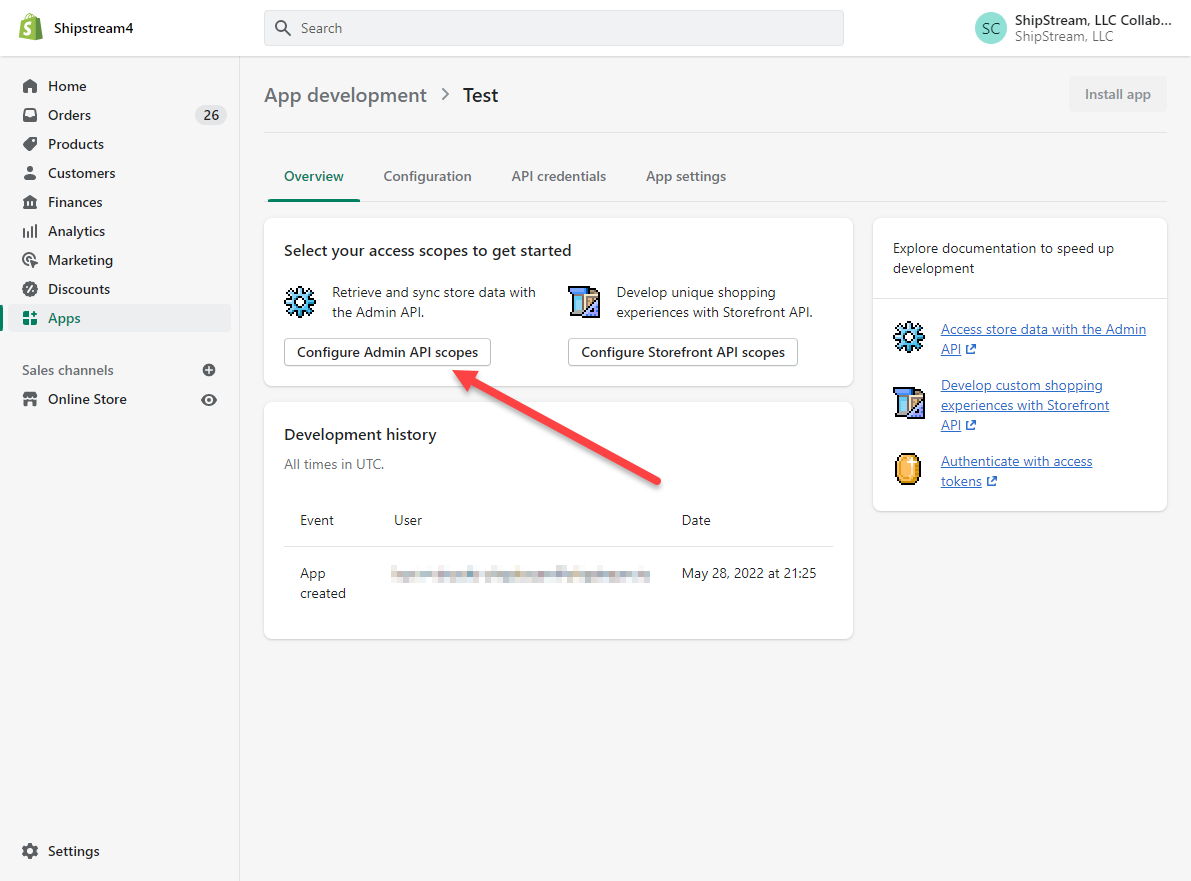Open the Discounts page
Image resolution: width=1191 pixels, height=881 pixels.
(79, 289)
